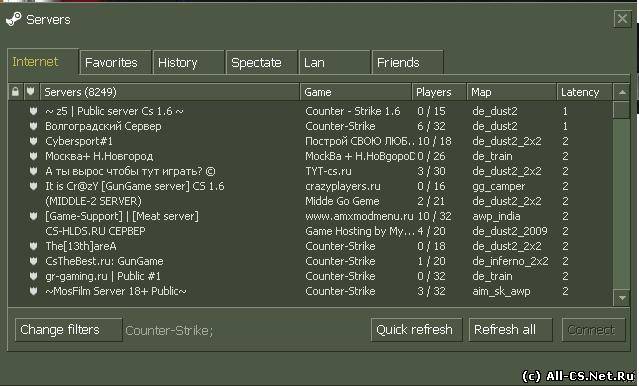This screenshot has height=386, width=639.
Task: Click the scrollbar down arrow
Action: tap(622, 298)
